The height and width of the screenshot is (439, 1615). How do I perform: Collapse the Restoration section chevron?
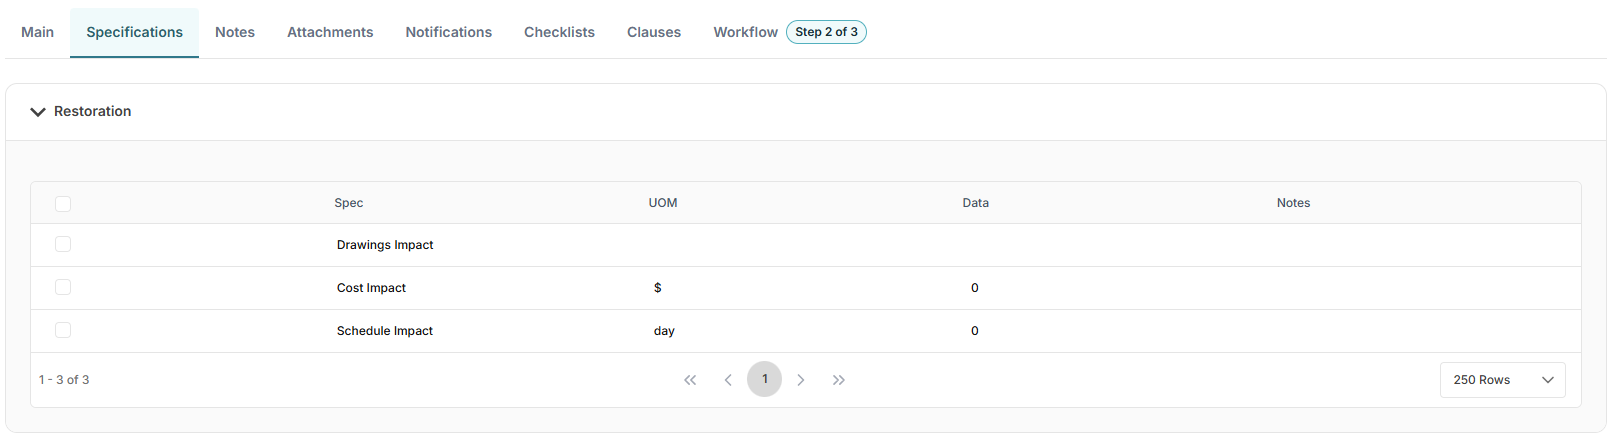coord(38,112)
